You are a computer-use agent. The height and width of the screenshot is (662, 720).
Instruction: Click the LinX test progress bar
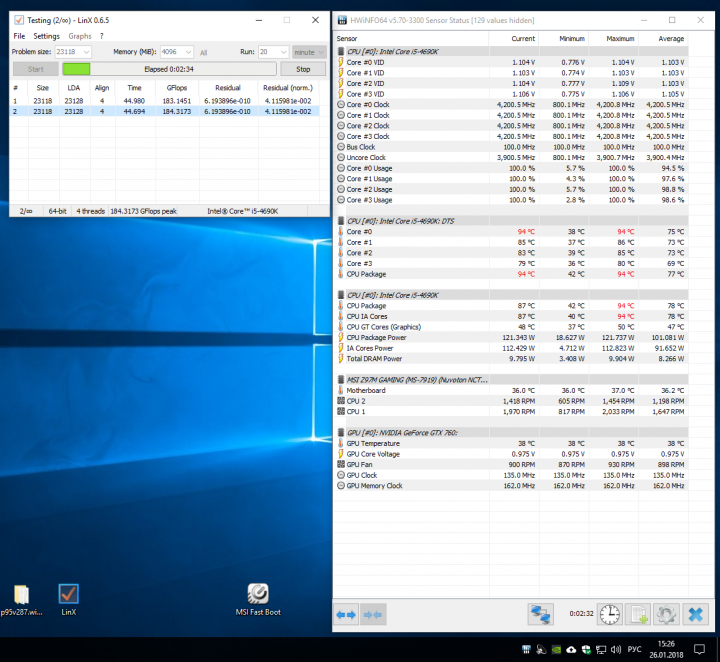169,69
